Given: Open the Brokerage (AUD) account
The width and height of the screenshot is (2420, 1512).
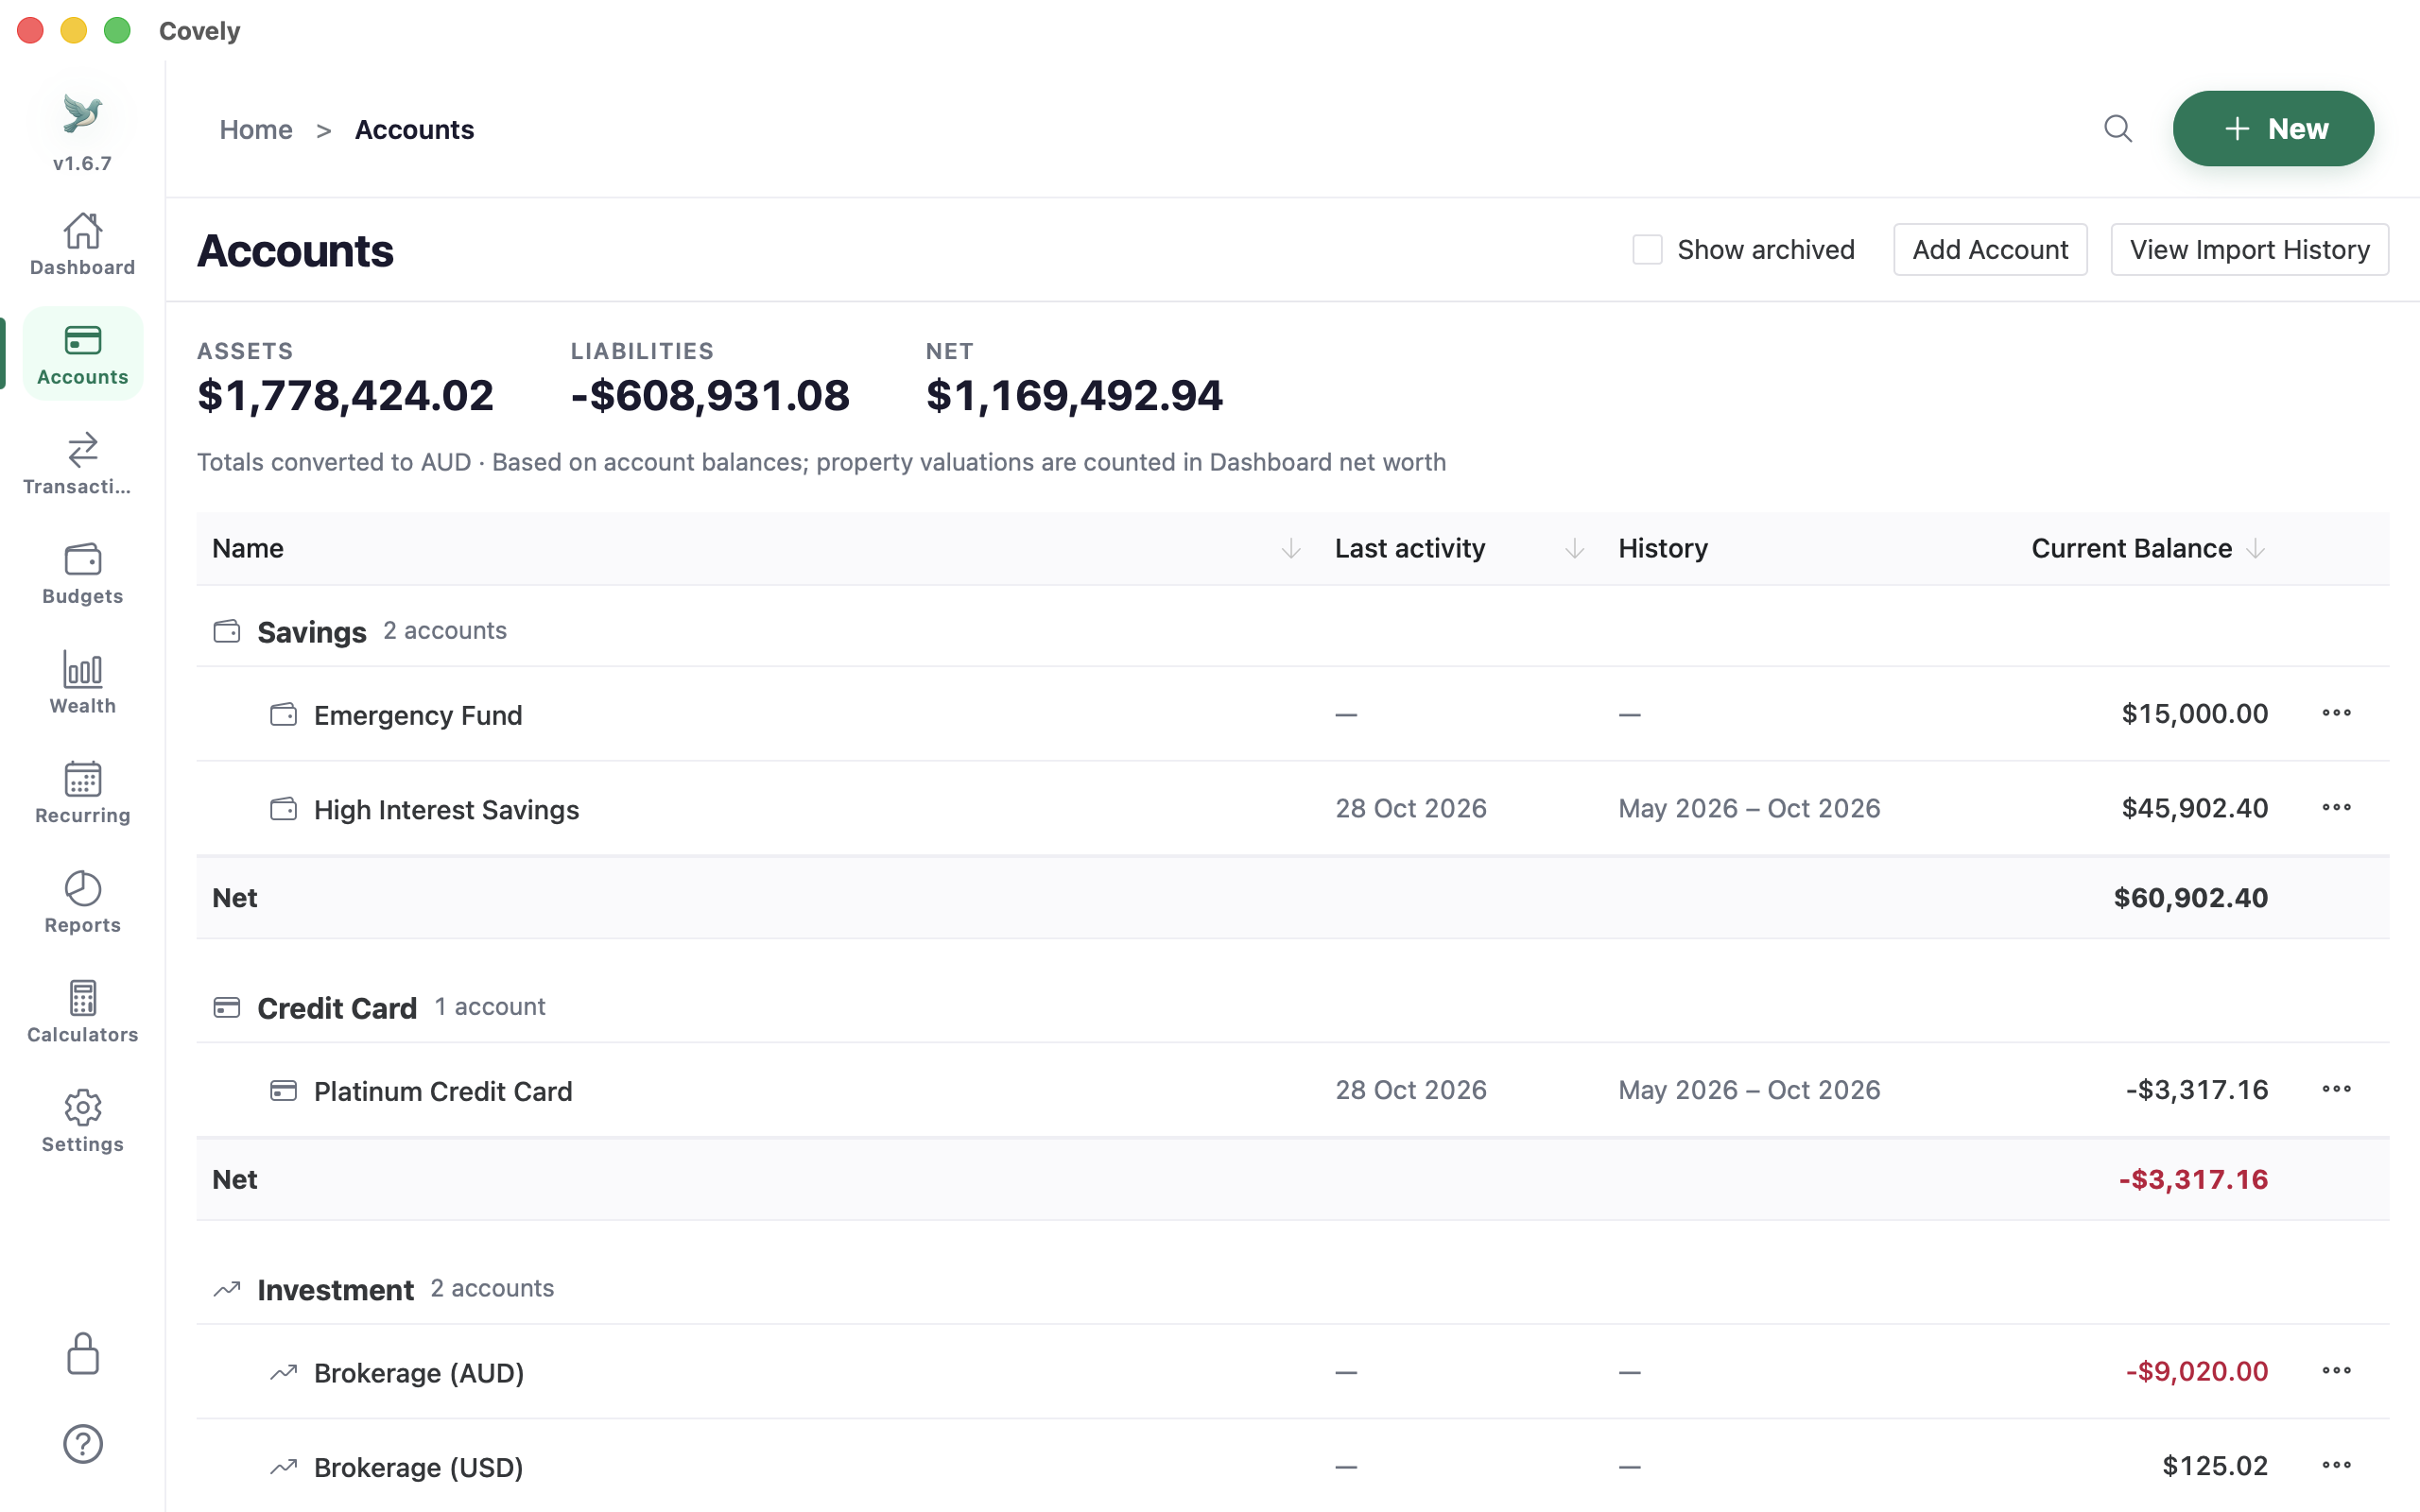Looking at the screenshot, I should [1292, 1372].
